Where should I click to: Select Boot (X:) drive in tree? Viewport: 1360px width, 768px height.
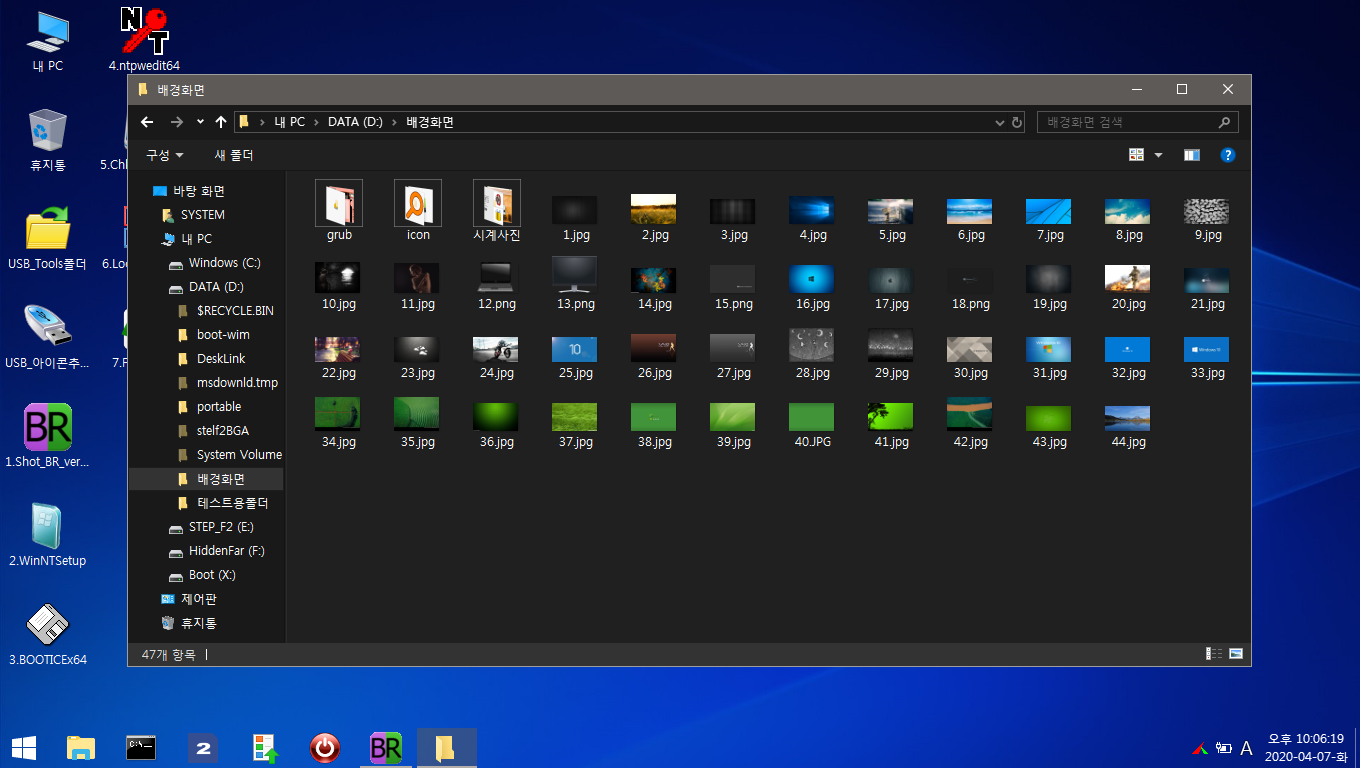tap(202, 575)
